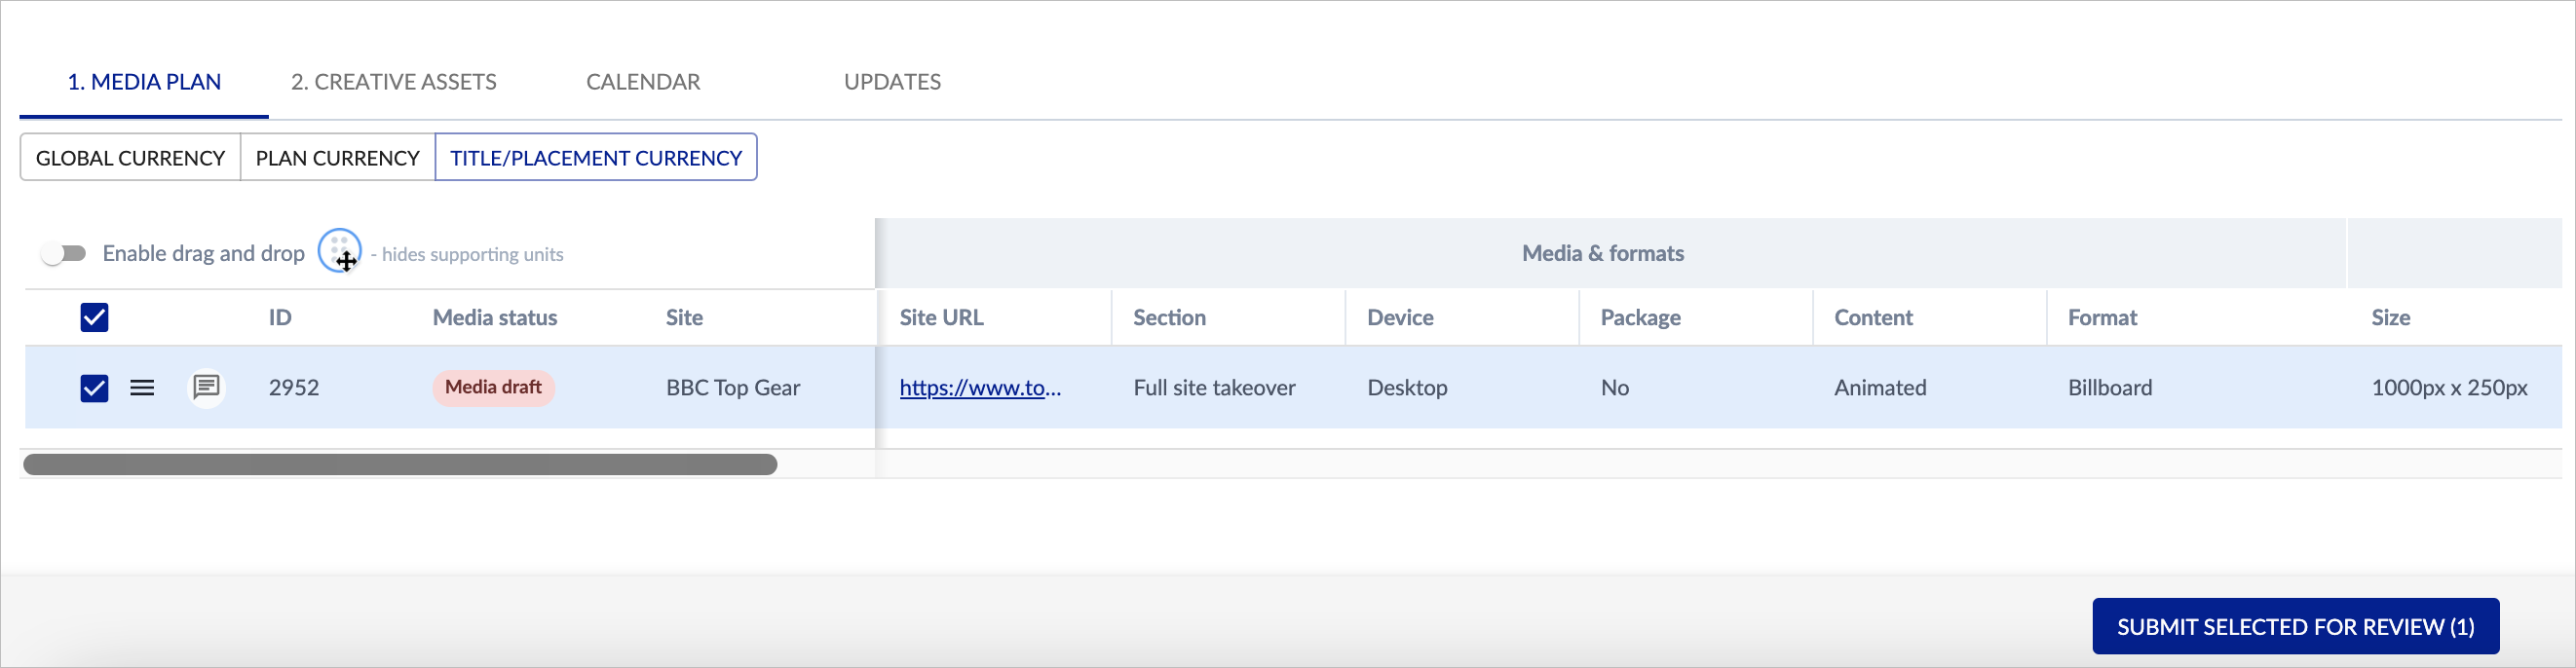Click the drag-and-drop dots icon

click(339, 250)
